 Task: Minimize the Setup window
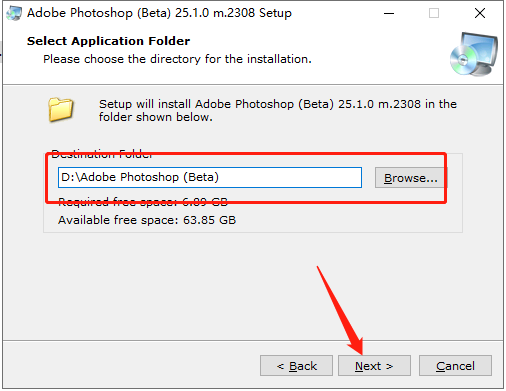click(x=389, y=13)
